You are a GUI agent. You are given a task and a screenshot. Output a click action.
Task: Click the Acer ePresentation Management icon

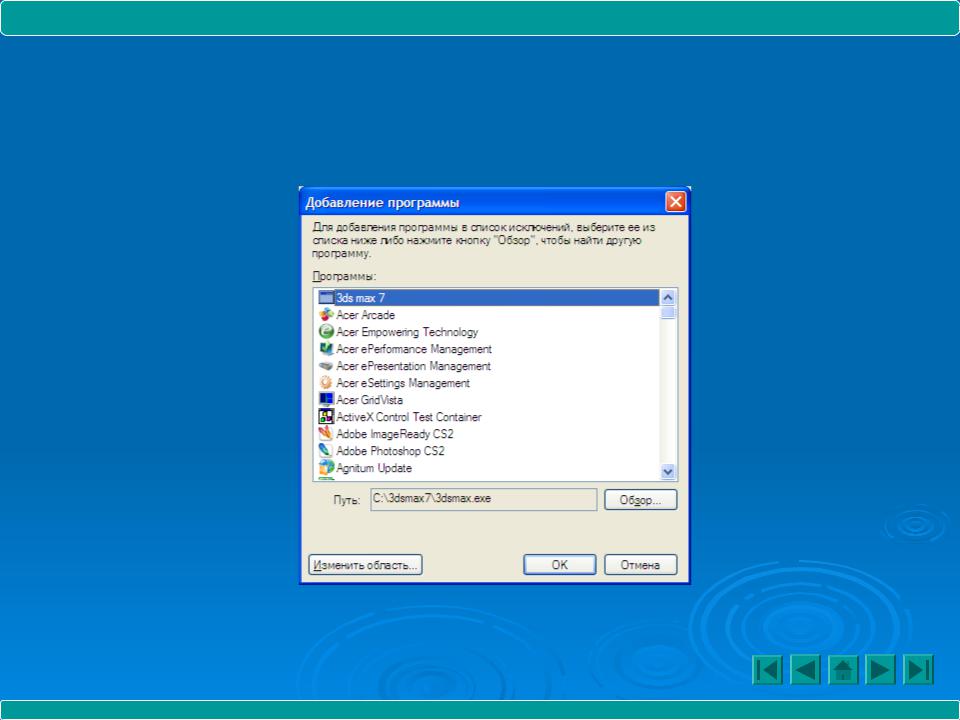tap(326, 366)
